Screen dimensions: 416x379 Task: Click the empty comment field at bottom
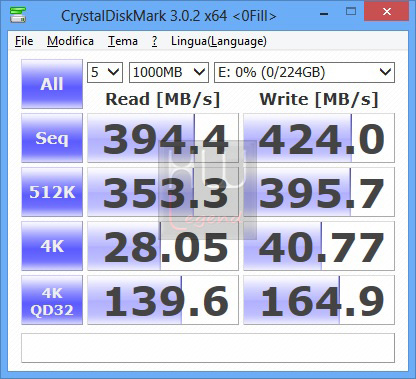208,348
